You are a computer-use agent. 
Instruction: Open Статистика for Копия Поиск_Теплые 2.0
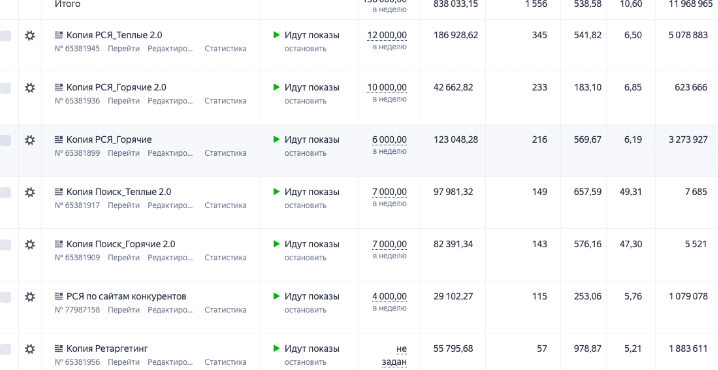tap(225, 205)
